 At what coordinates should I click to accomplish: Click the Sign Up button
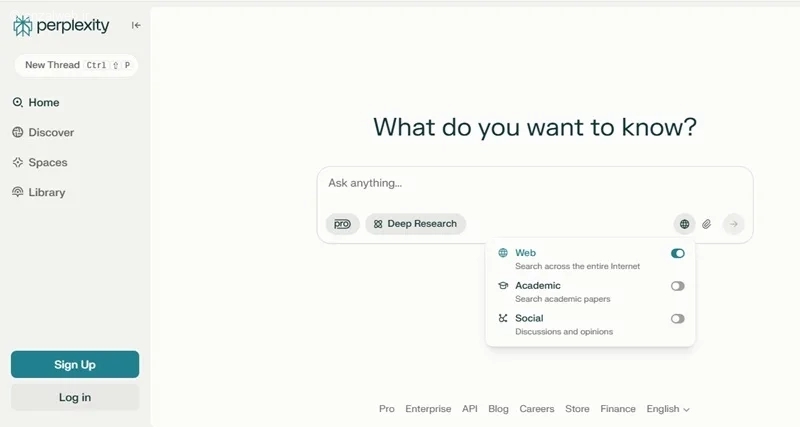[75, 364]
